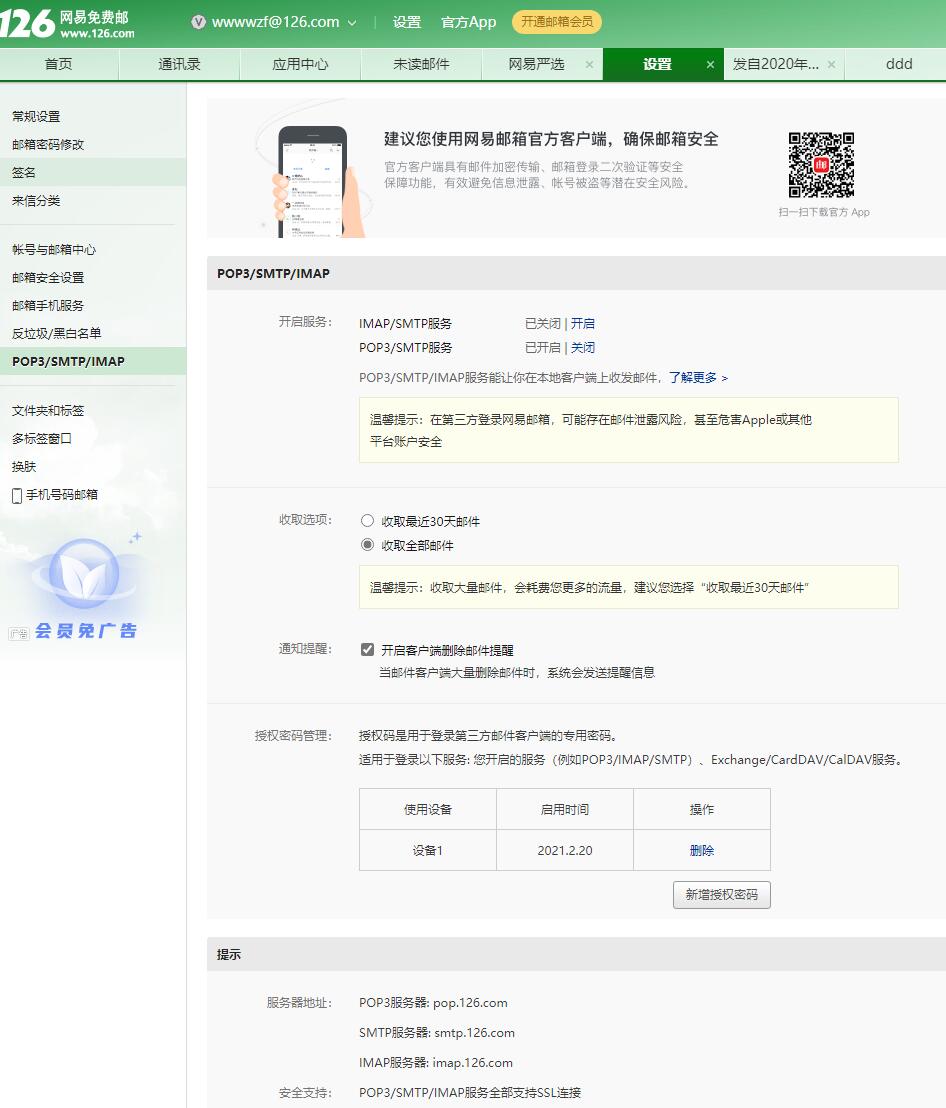Click the SMTP服务器: smtp.126.com text
The height and width of the screenshot is (1108, 946).
point(437,1032)
